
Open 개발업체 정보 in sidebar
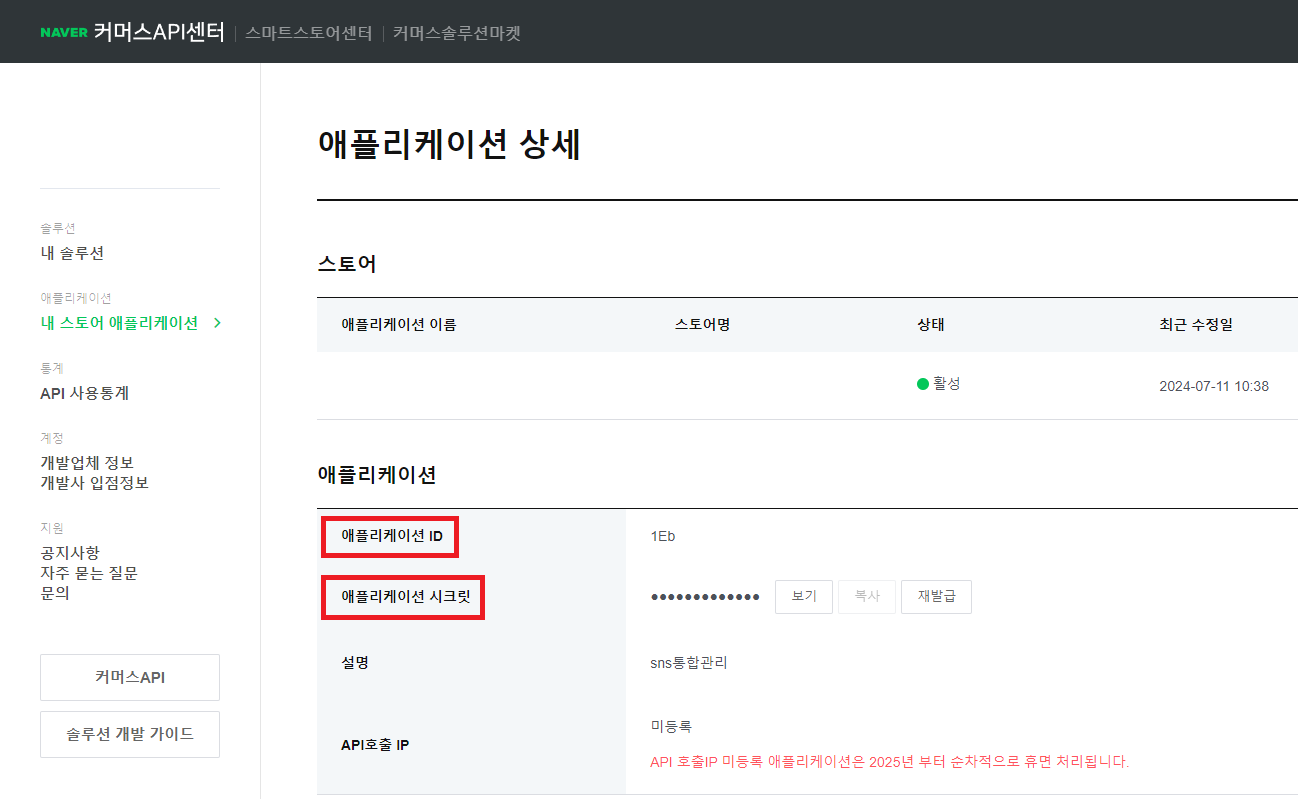tap(86, 462)
